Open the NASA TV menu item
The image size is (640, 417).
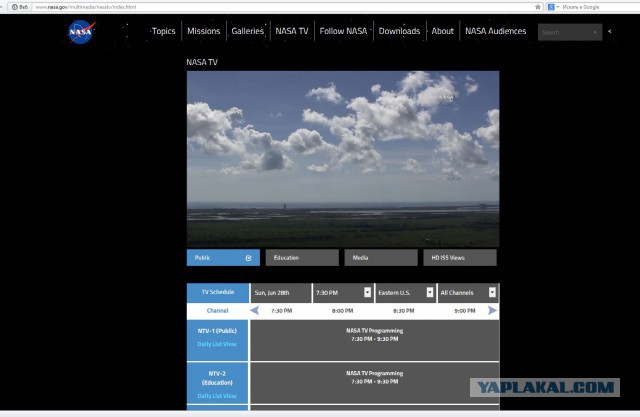point(291,31)
